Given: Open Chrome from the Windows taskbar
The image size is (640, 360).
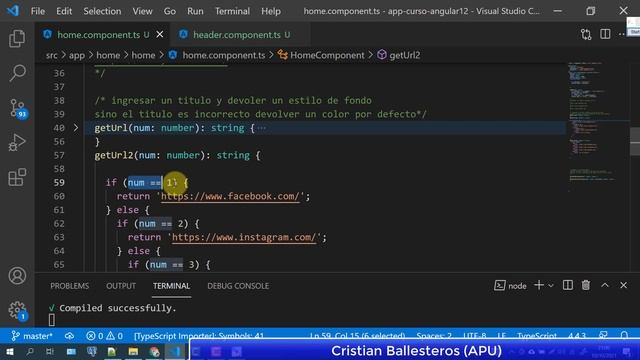Looking at the screenshot, I should click(154, 351).
